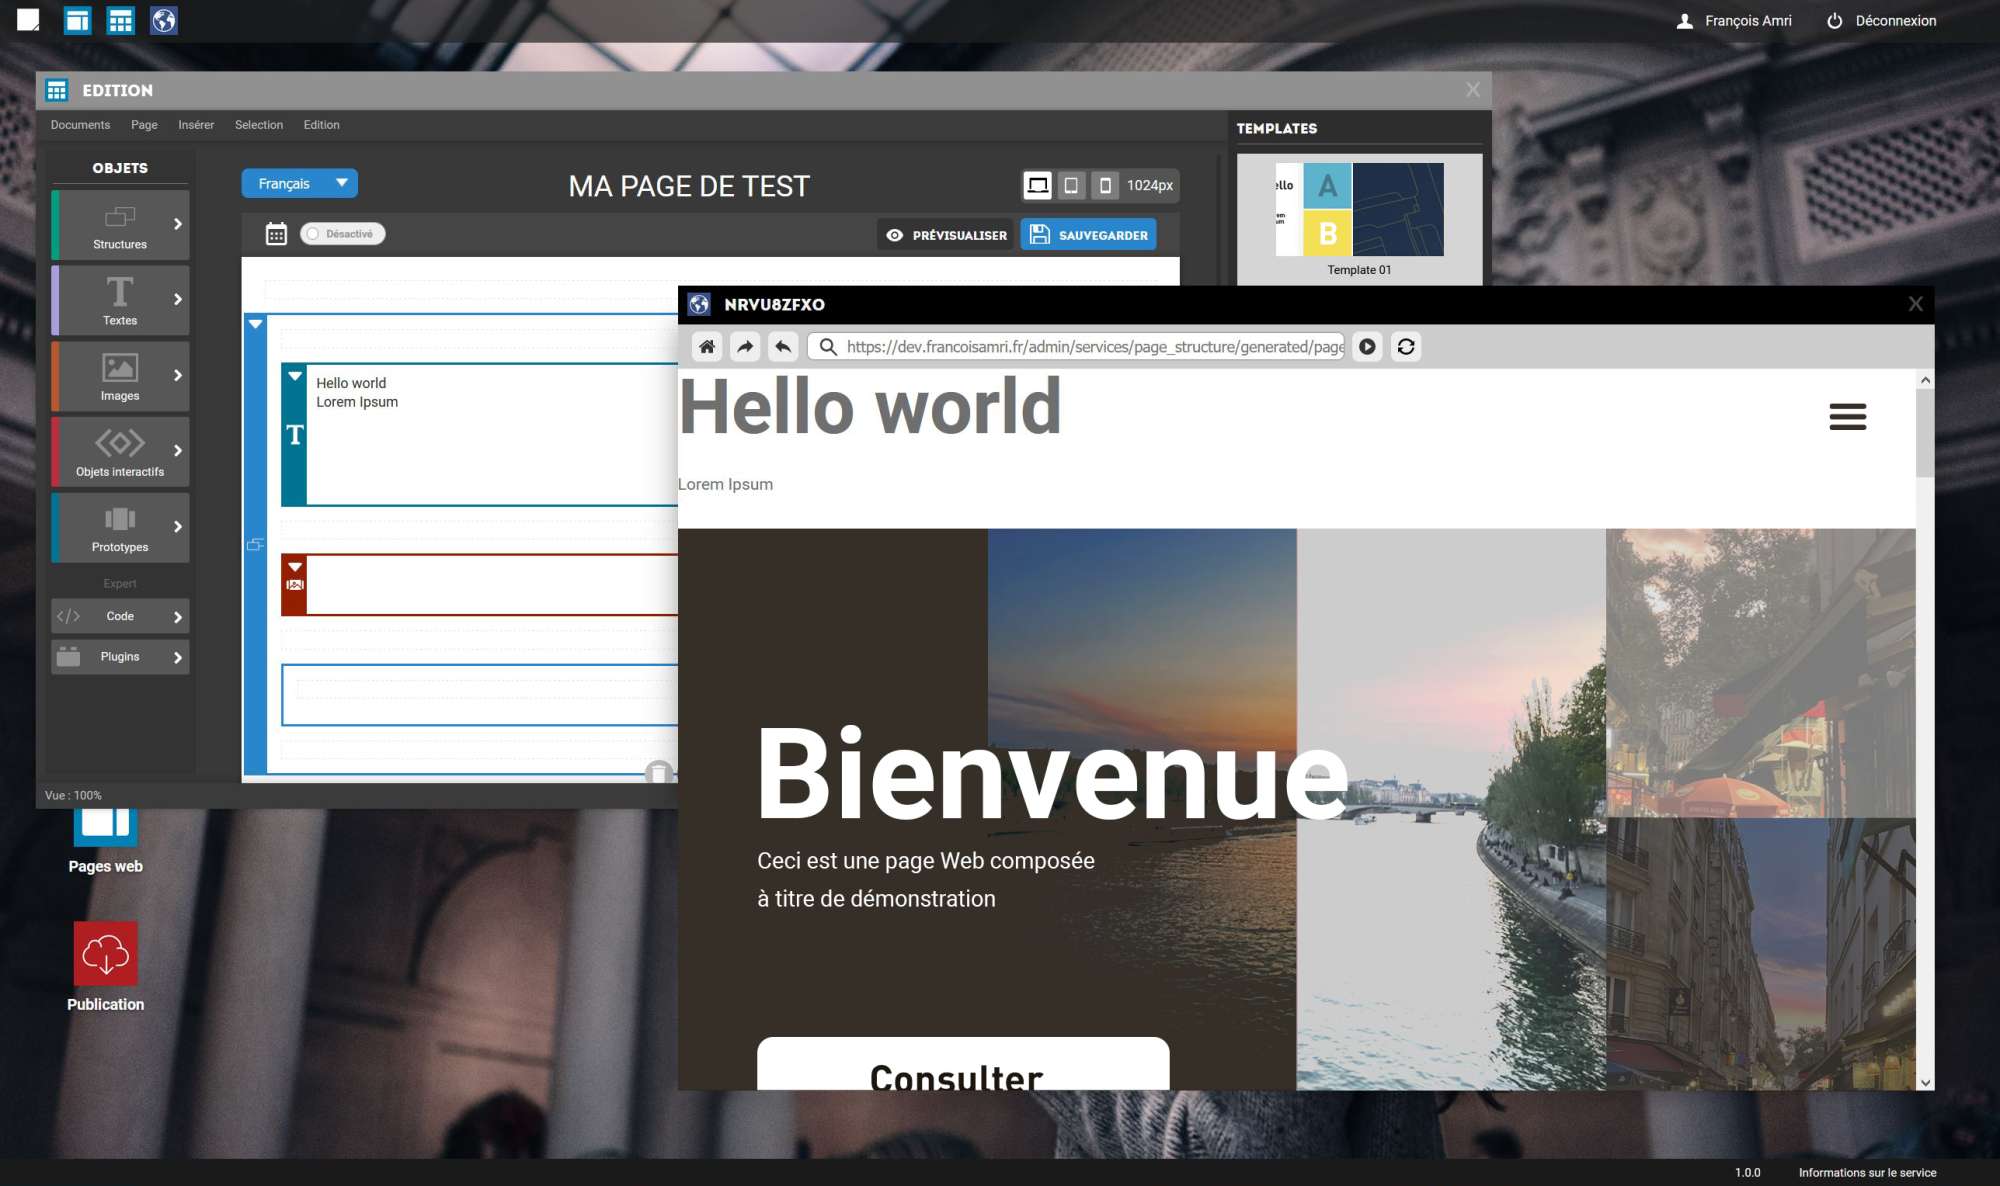This screenshot has height=1186, width=2000.
Task: Click the PRÉVISUALISER button
Action: 946,235
